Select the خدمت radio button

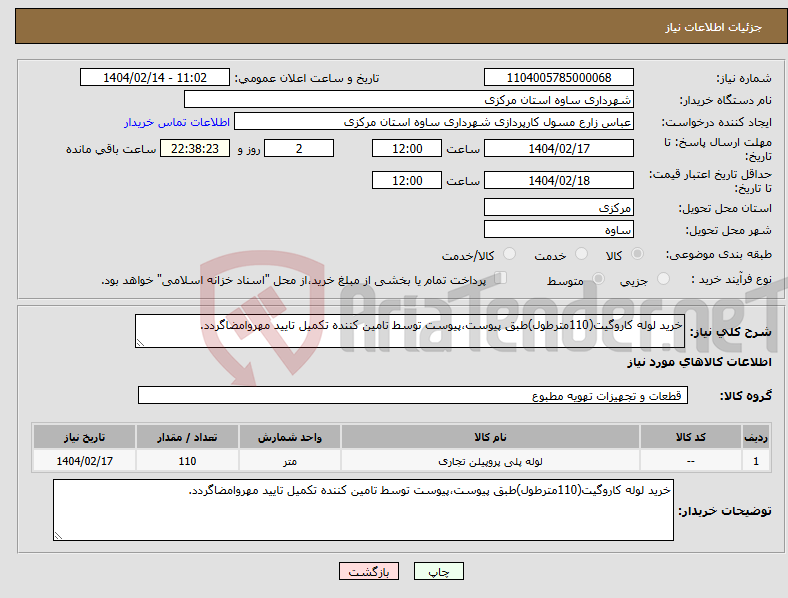(581, 254)
